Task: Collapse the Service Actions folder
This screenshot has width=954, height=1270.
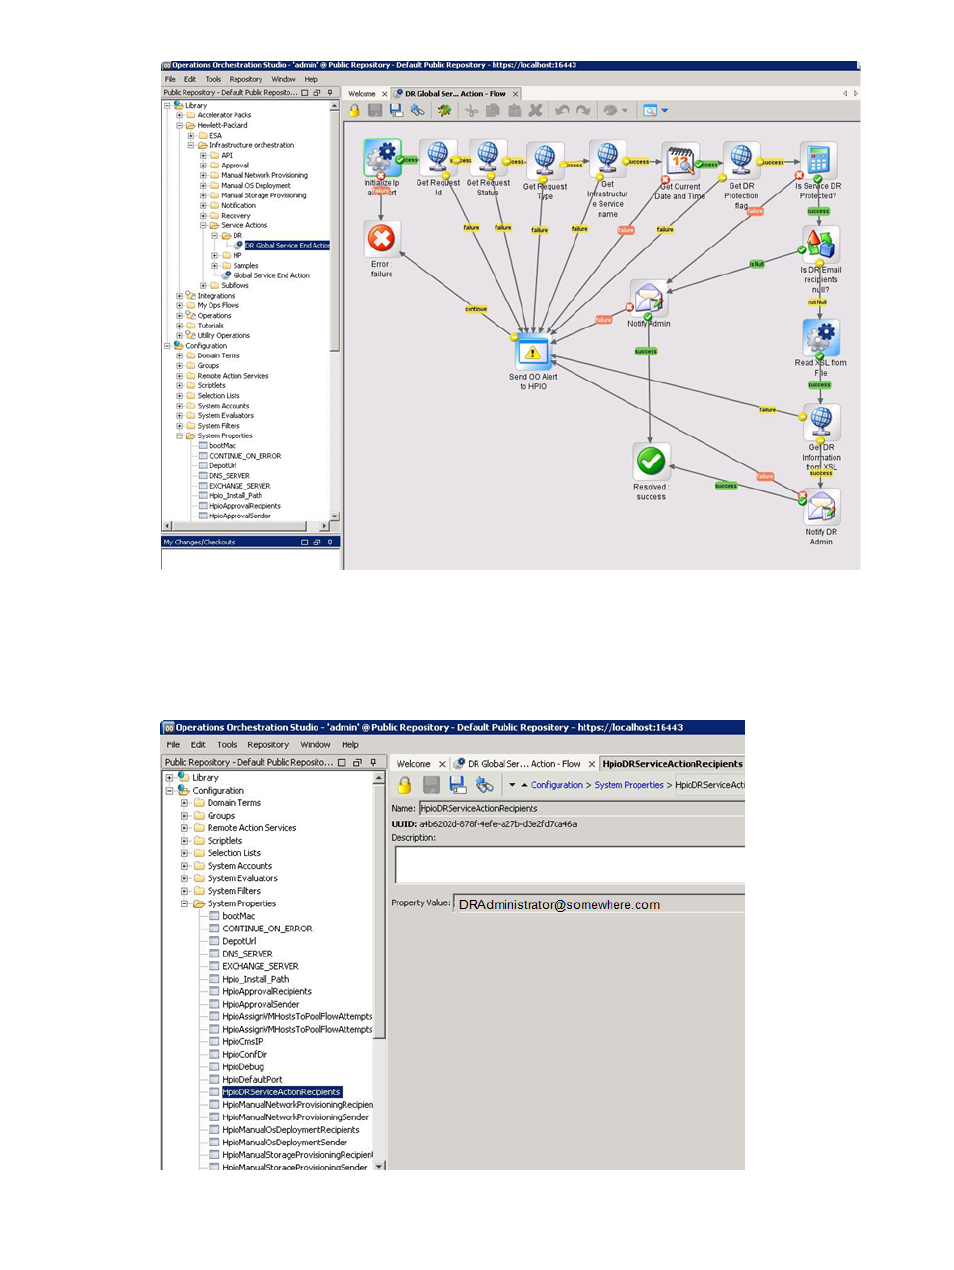Action: 203,225
